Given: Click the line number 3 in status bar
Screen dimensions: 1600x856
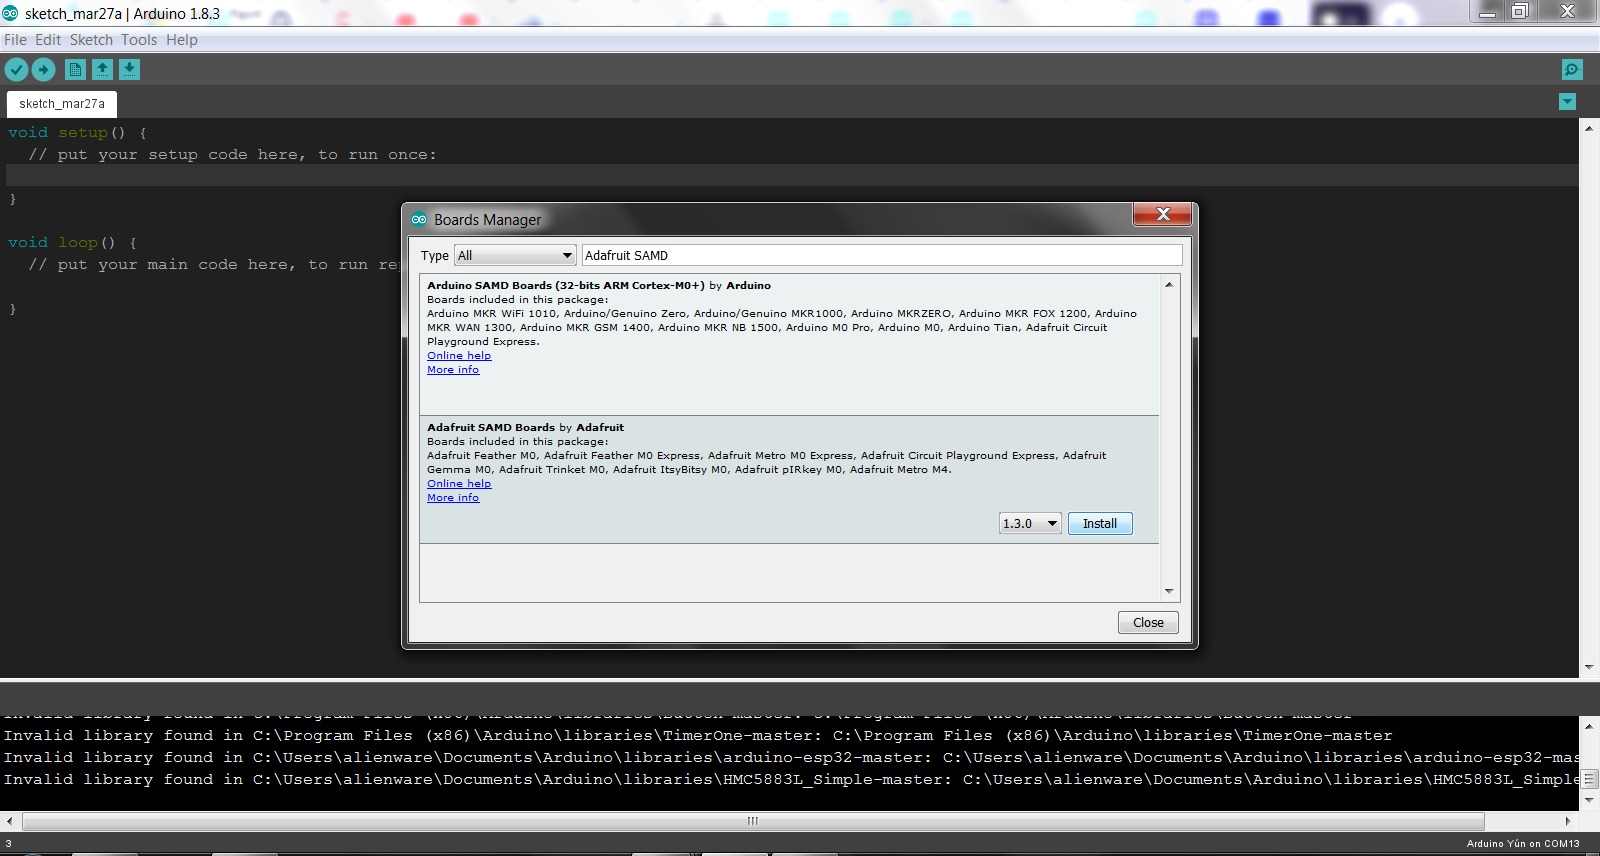Looking at the screenshot, I should pyautogui.click(x=8, y=843).
